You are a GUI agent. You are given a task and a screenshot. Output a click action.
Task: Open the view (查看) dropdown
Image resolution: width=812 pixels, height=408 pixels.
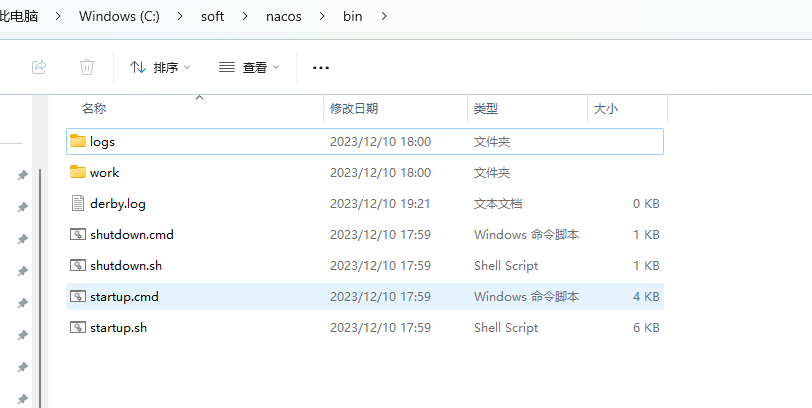(x=249, y=67)
